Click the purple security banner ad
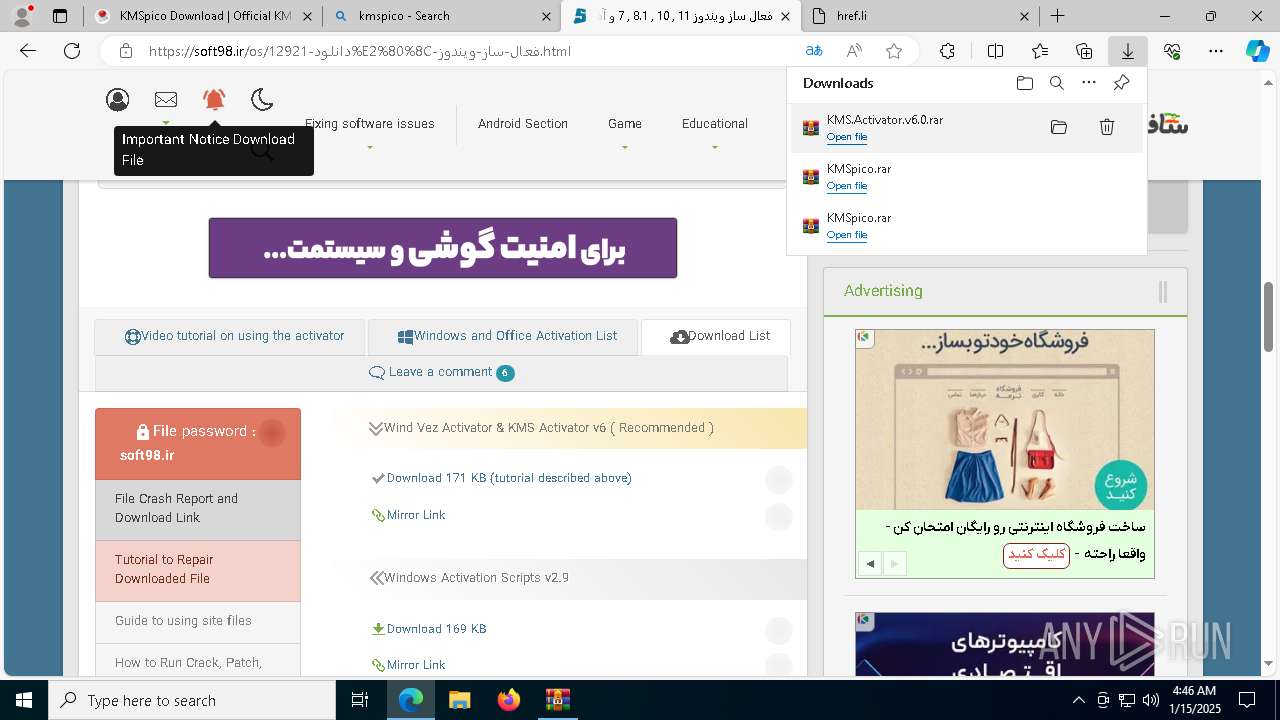 pyautogui.click(x=443, y=248)
